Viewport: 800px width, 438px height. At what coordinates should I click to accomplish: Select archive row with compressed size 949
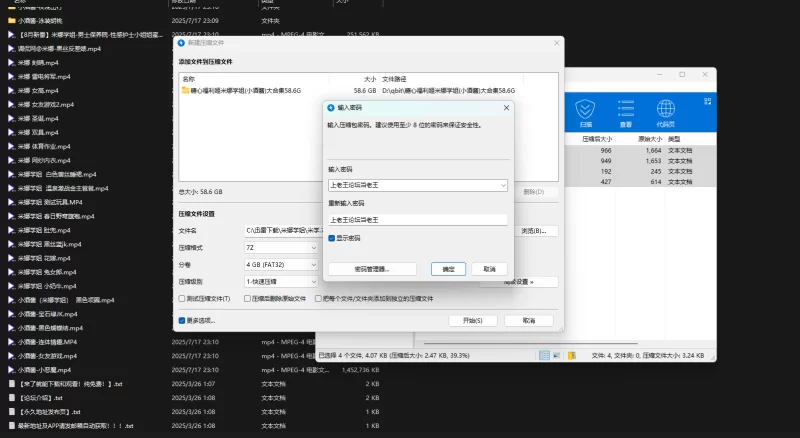click(x=640, y=161)
